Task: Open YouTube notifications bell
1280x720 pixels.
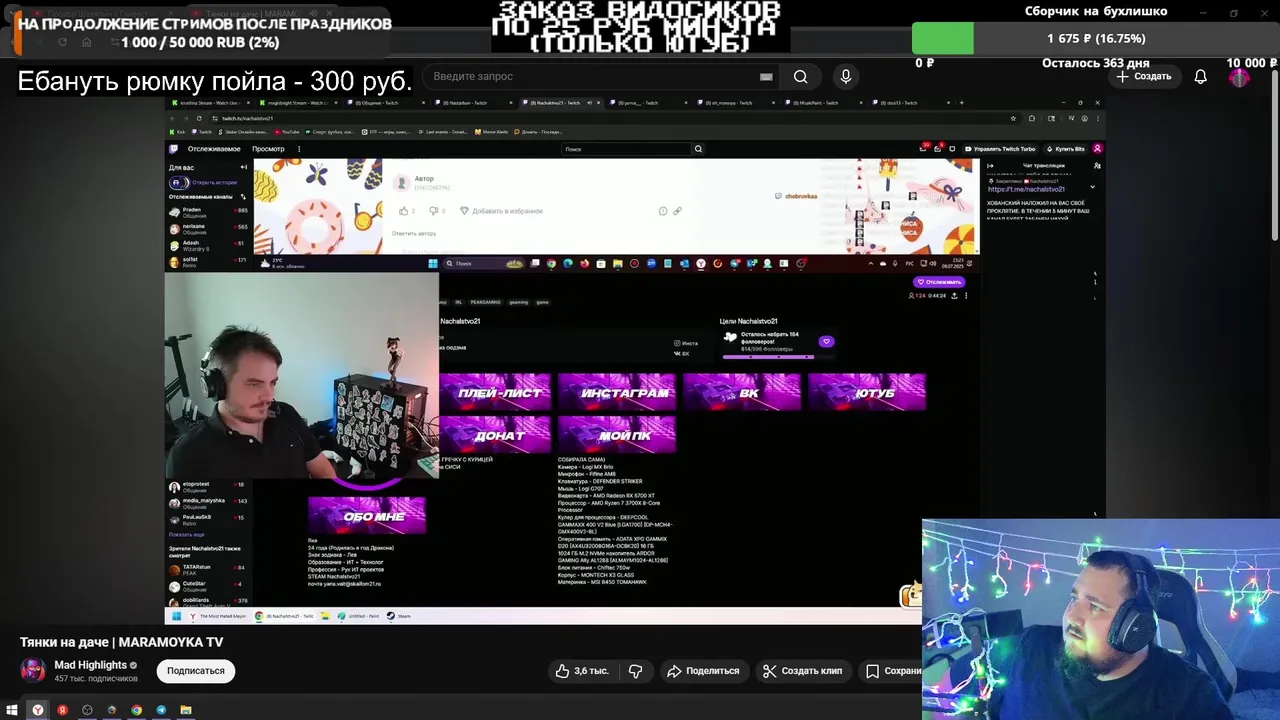Action: click(1201, 76)
